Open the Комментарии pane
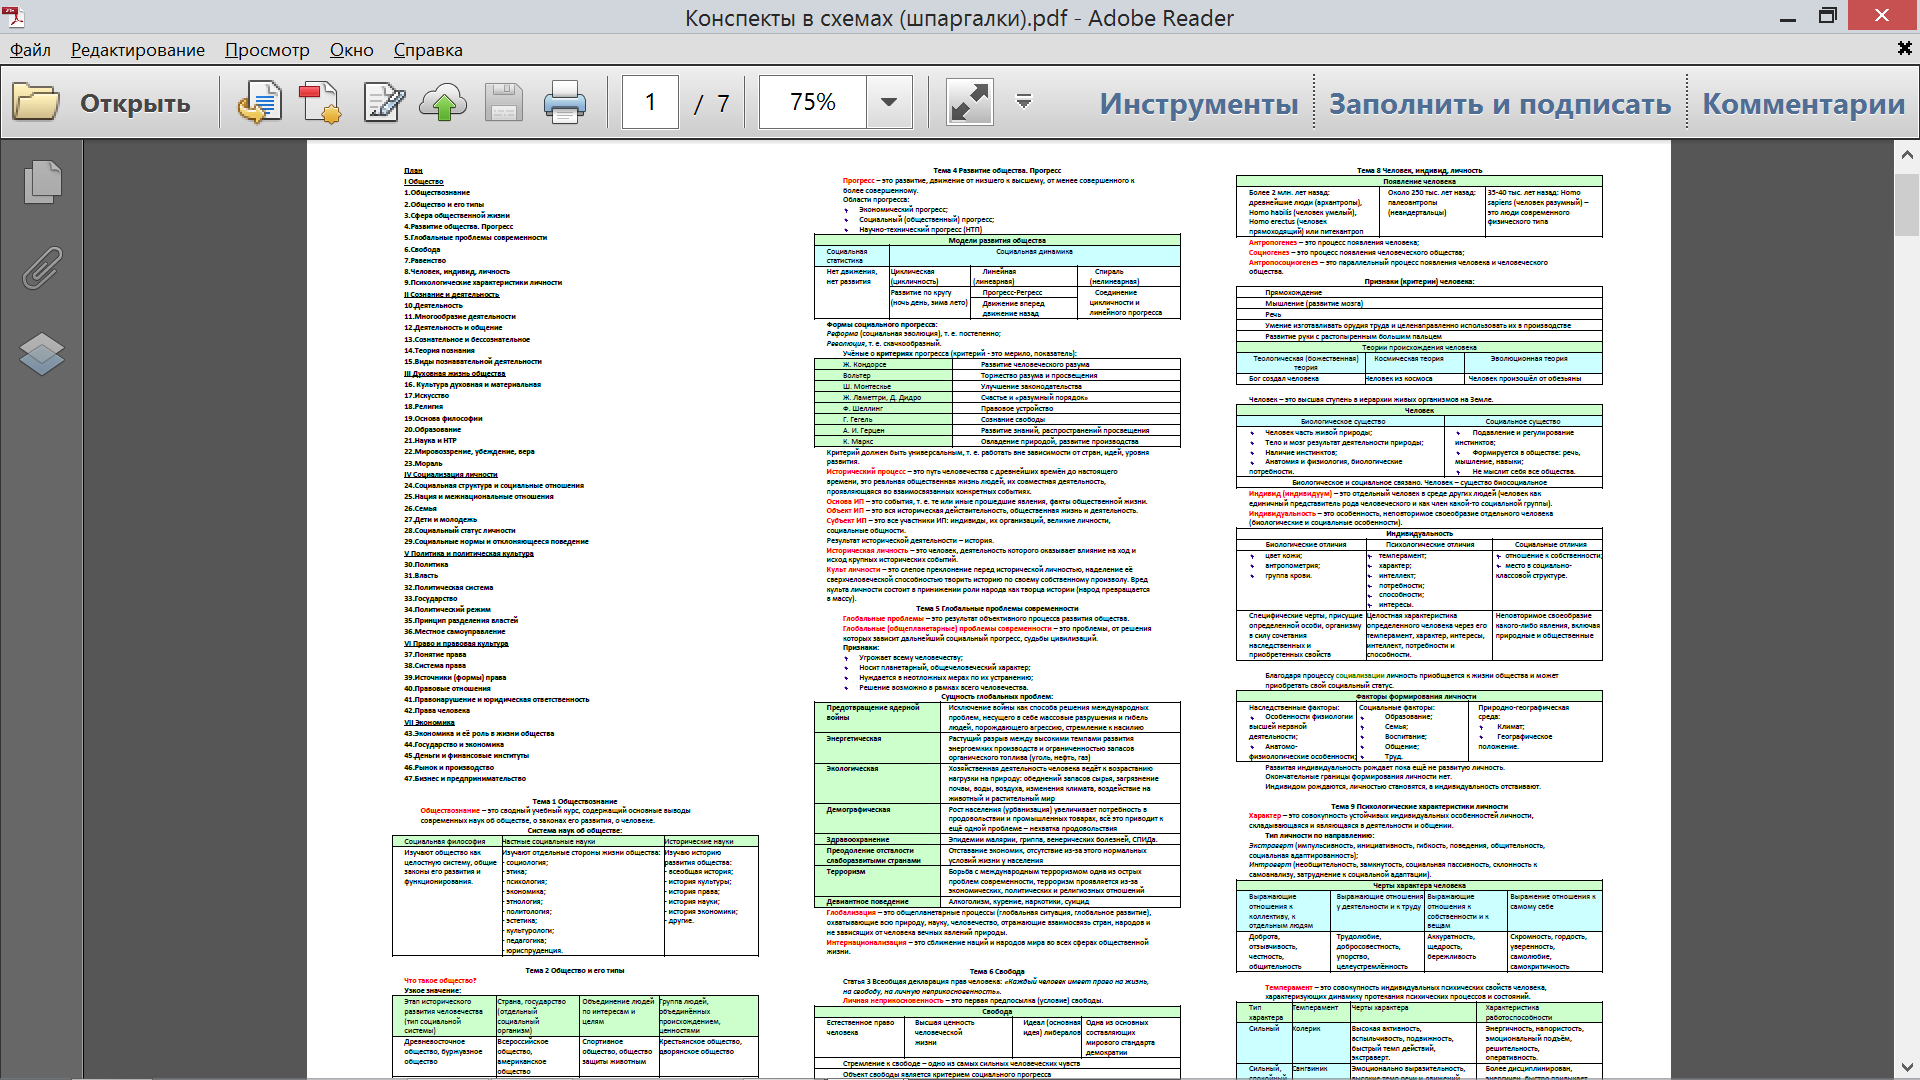This screenshot has height=1080, width=1920. click(x=1804, y=103)
